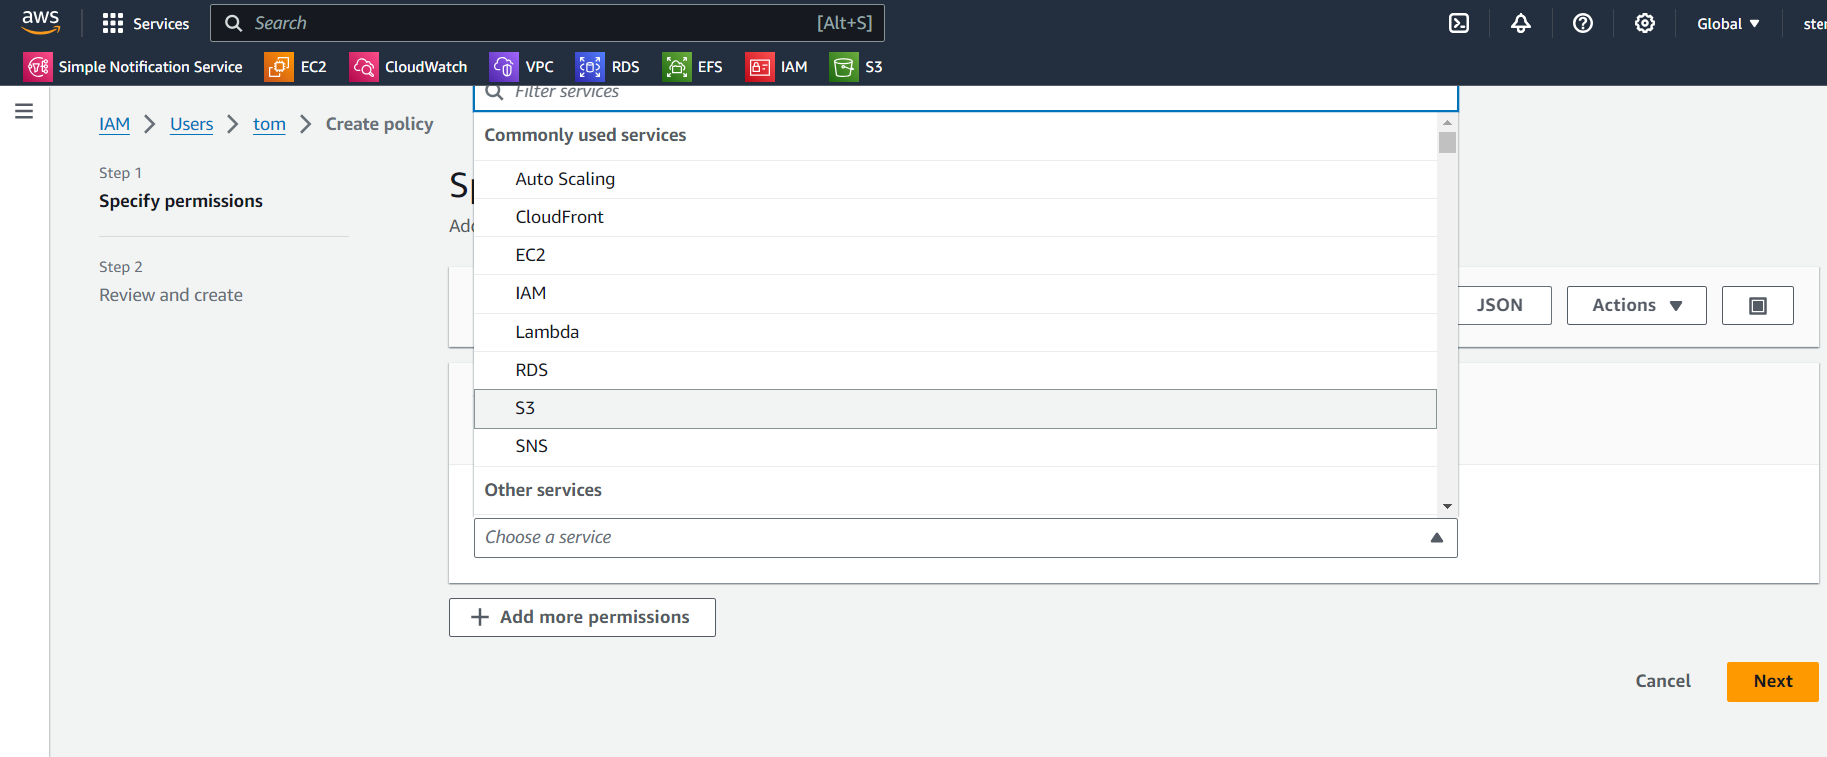Select S3 from the services list
Image resolution: width=1827 pixels, height=757 pixels.
point(955,409)
